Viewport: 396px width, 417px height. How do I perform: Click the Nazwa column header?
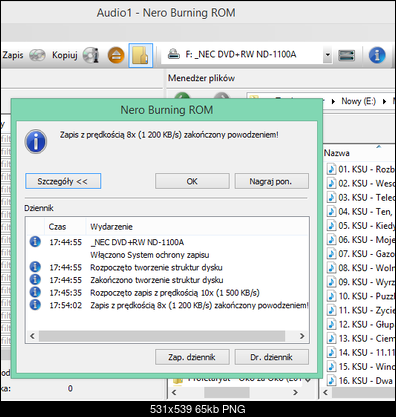click(337, 153)
